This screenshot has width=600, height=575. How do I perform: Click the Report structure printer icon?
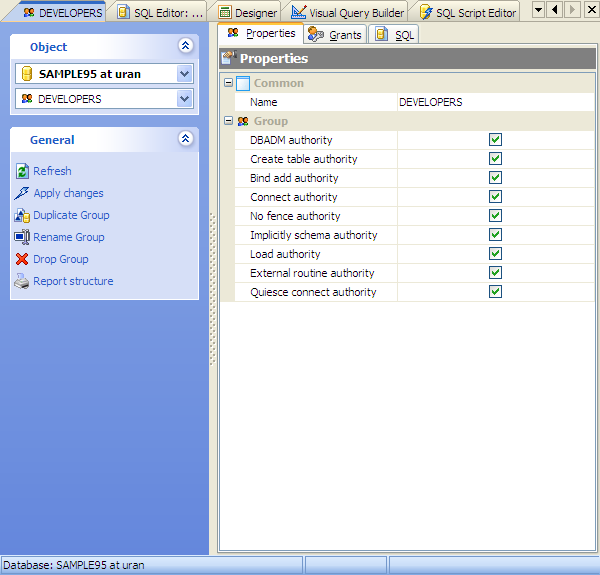22,281
